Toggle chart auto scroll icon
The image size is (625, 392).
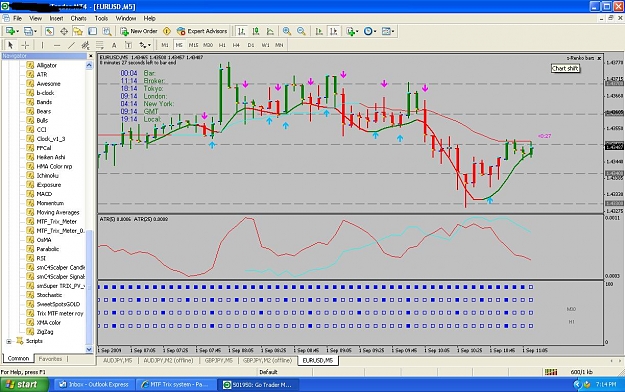point(319,31)
